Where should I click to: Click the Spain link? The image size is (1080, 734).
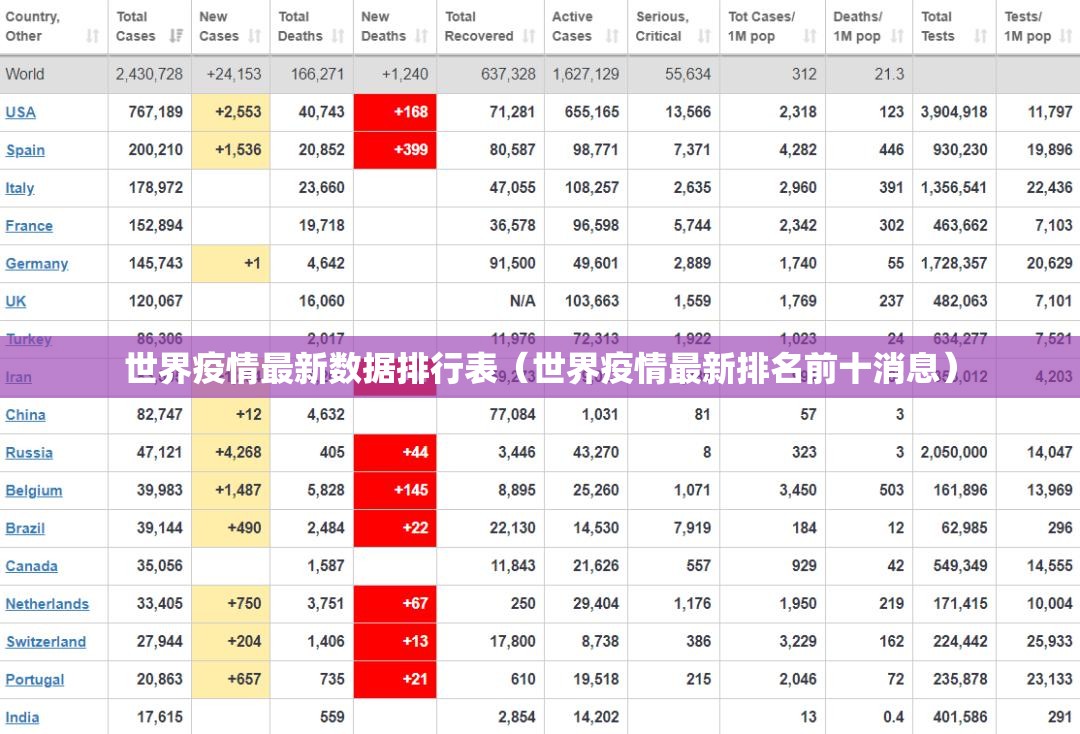click(x=24, y=150)
